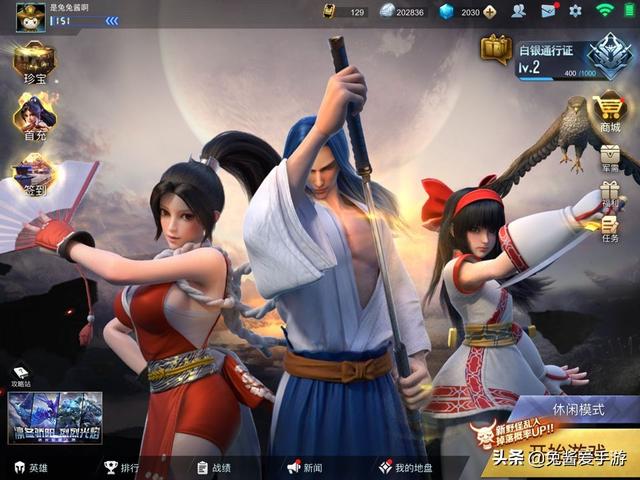Tap the silver ore currency icon
The width and height of the screenshot is (640, 480).
[x=387, y=11]
